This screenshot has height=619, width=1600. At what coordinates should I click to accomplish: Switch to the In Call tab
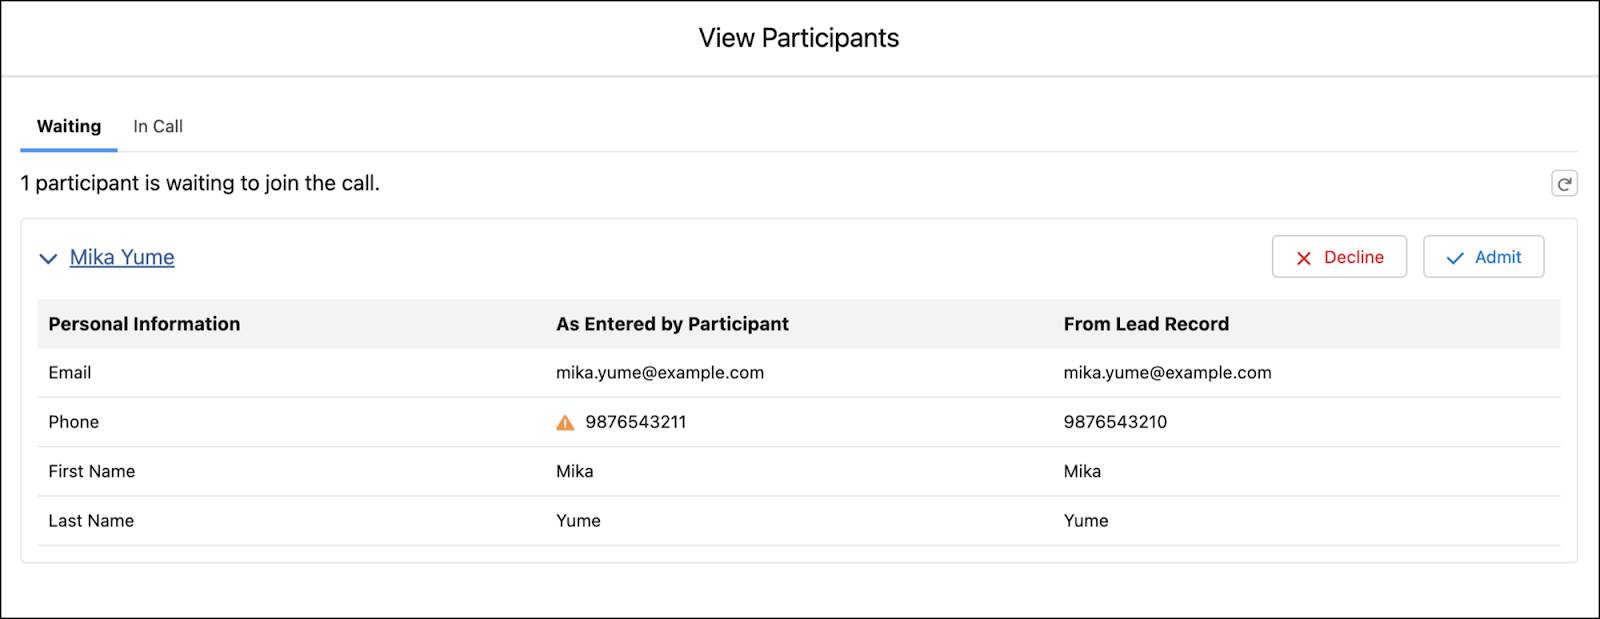pos(158,127)
